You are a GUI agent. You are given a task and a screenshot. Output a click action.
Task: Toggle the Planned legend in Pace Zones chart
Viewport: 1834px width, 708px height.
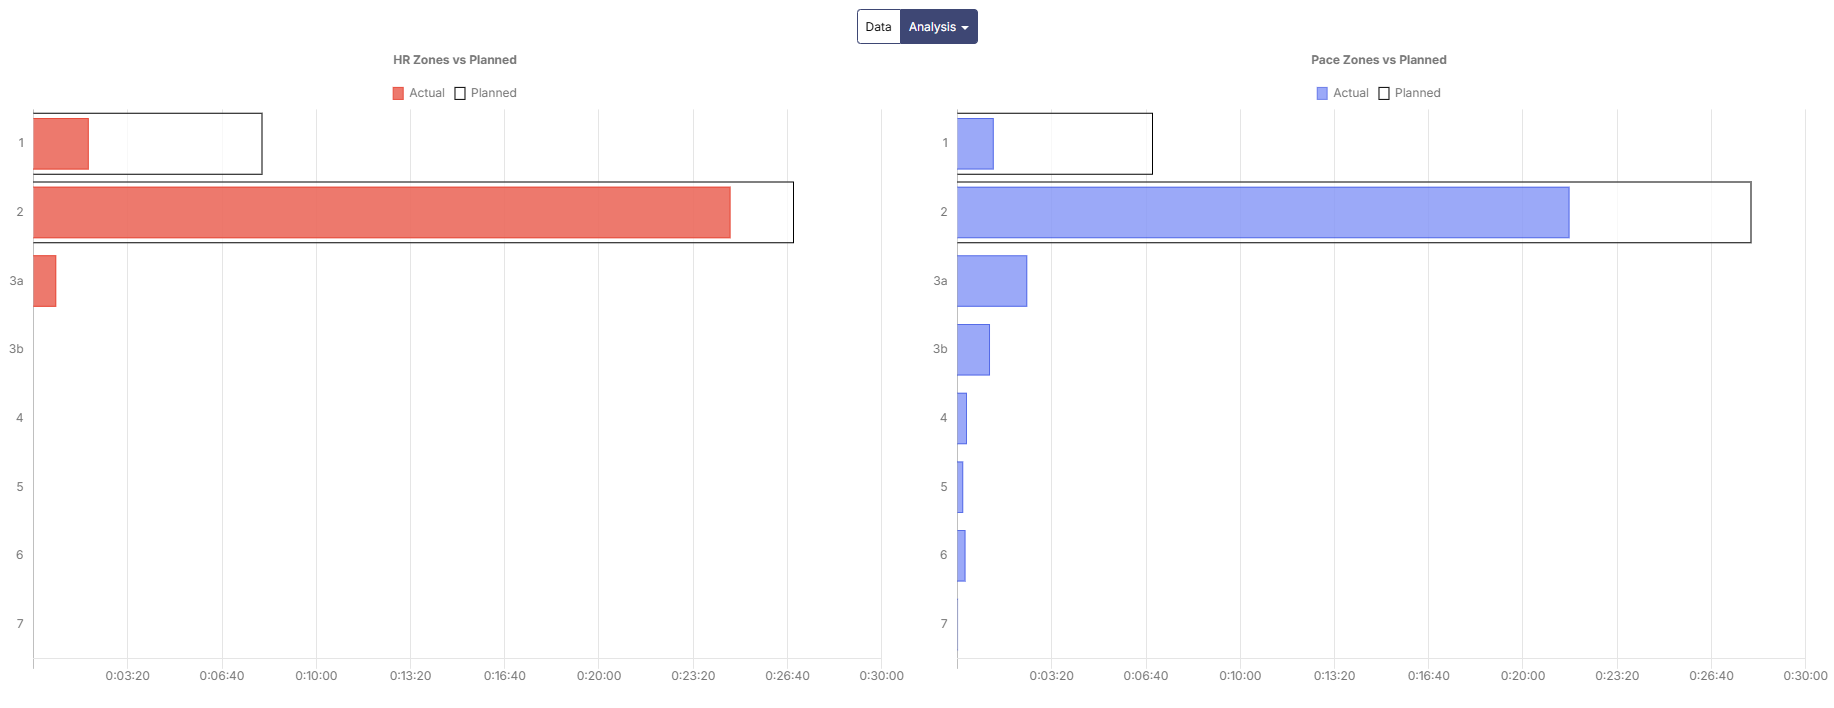(1410, 93)
